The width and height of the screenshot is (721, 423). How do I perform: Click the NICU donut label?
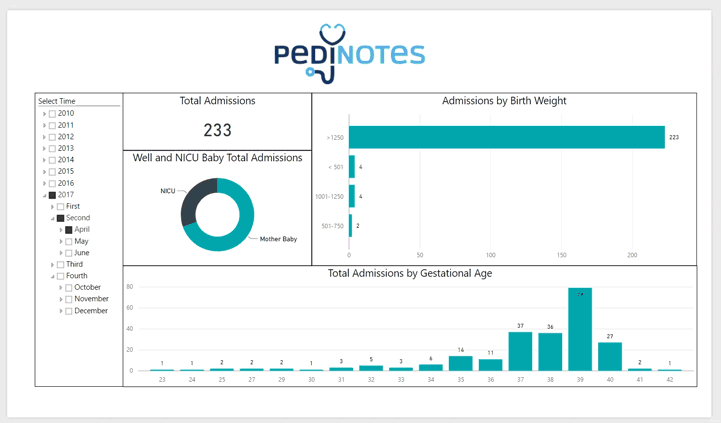(x=167, y=191)
